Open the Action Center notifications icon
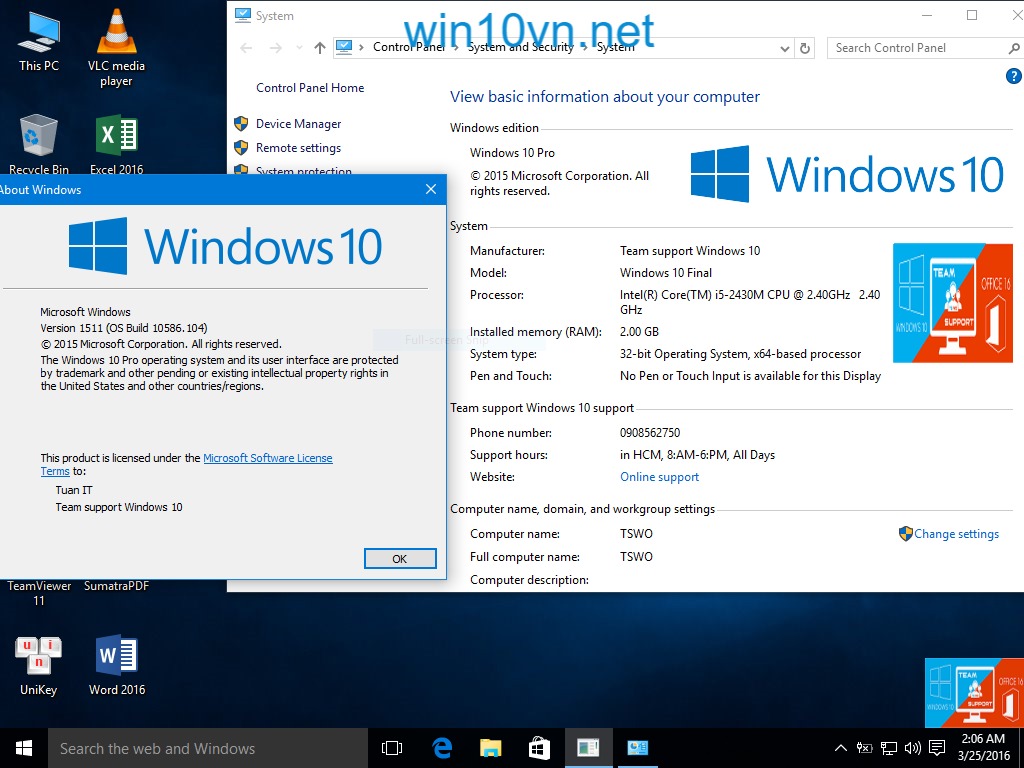The height and width of the screenshot is (768, 1024). tap(937, 748)
